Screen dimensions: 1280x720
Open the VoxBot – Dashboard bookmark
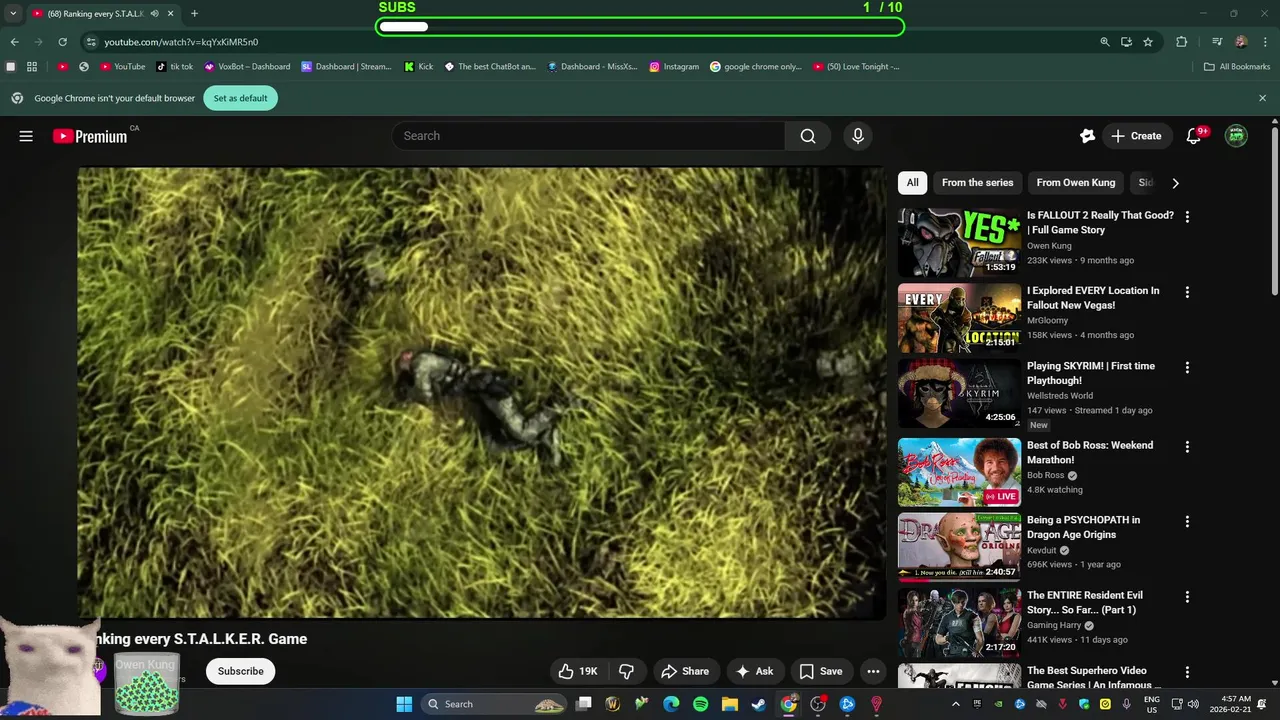pos(247,67)
